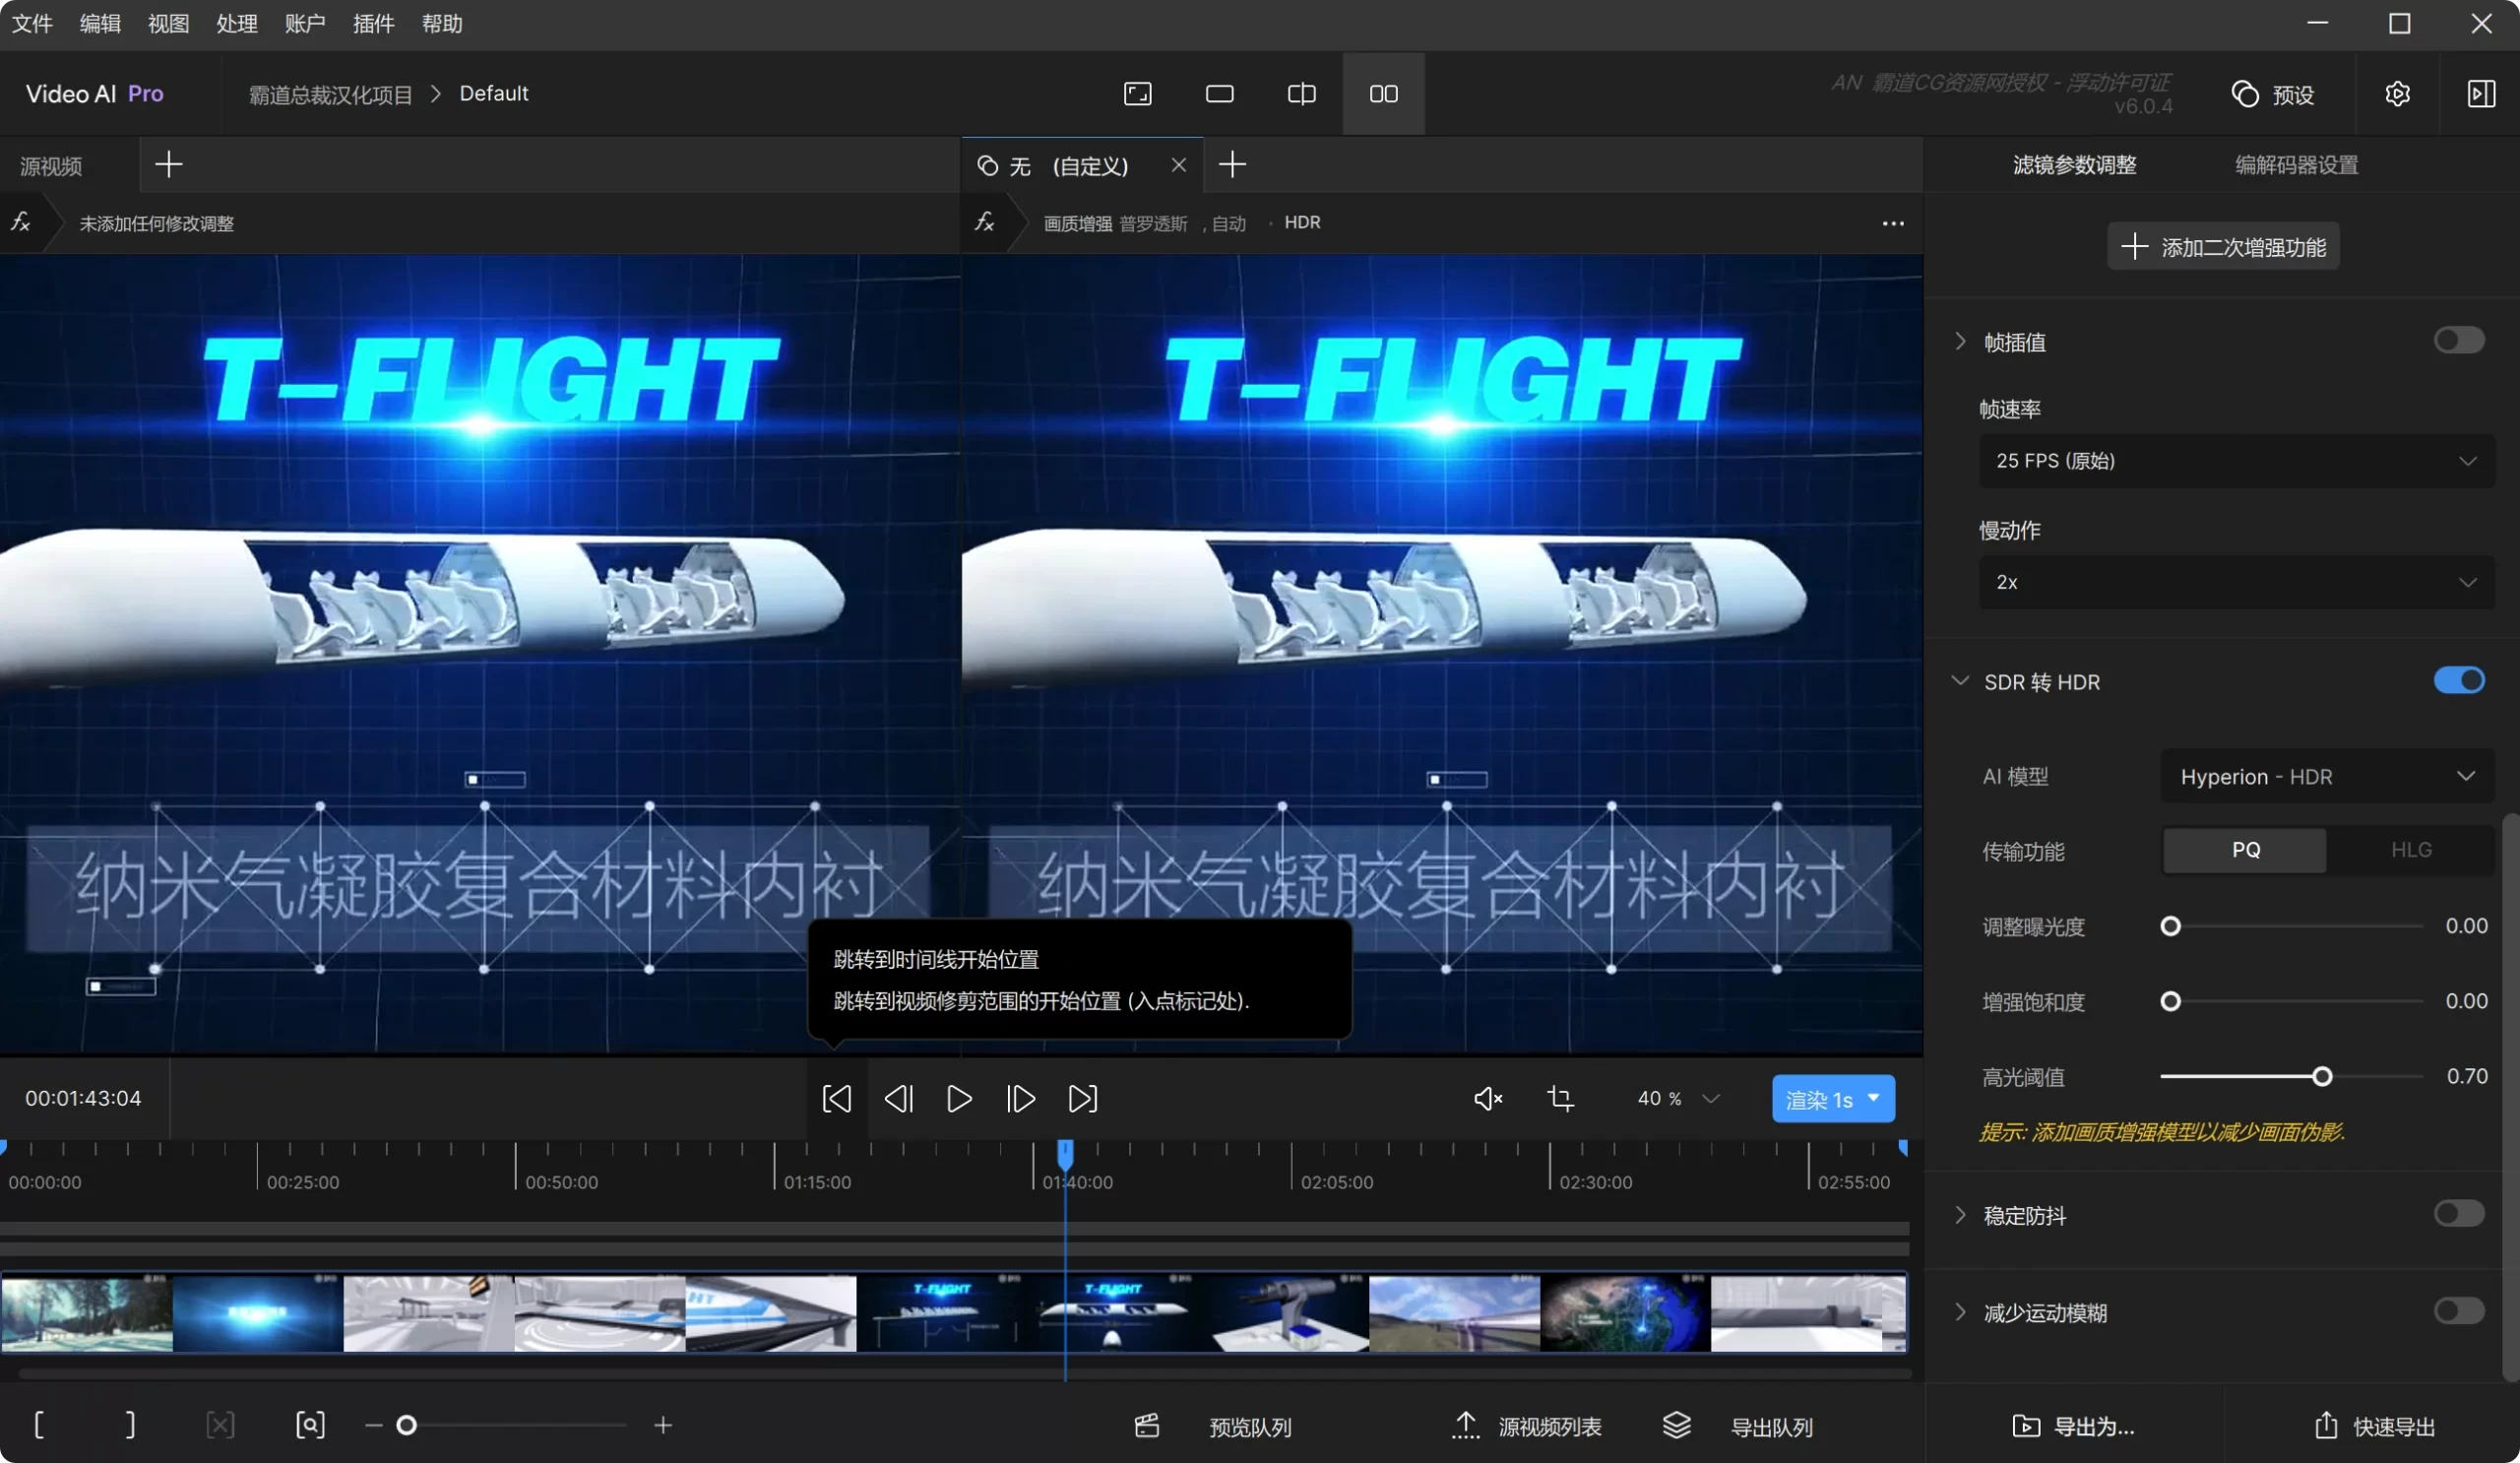
Task: Zoom in timeline with plus
Action: (x=663, y=1425)
